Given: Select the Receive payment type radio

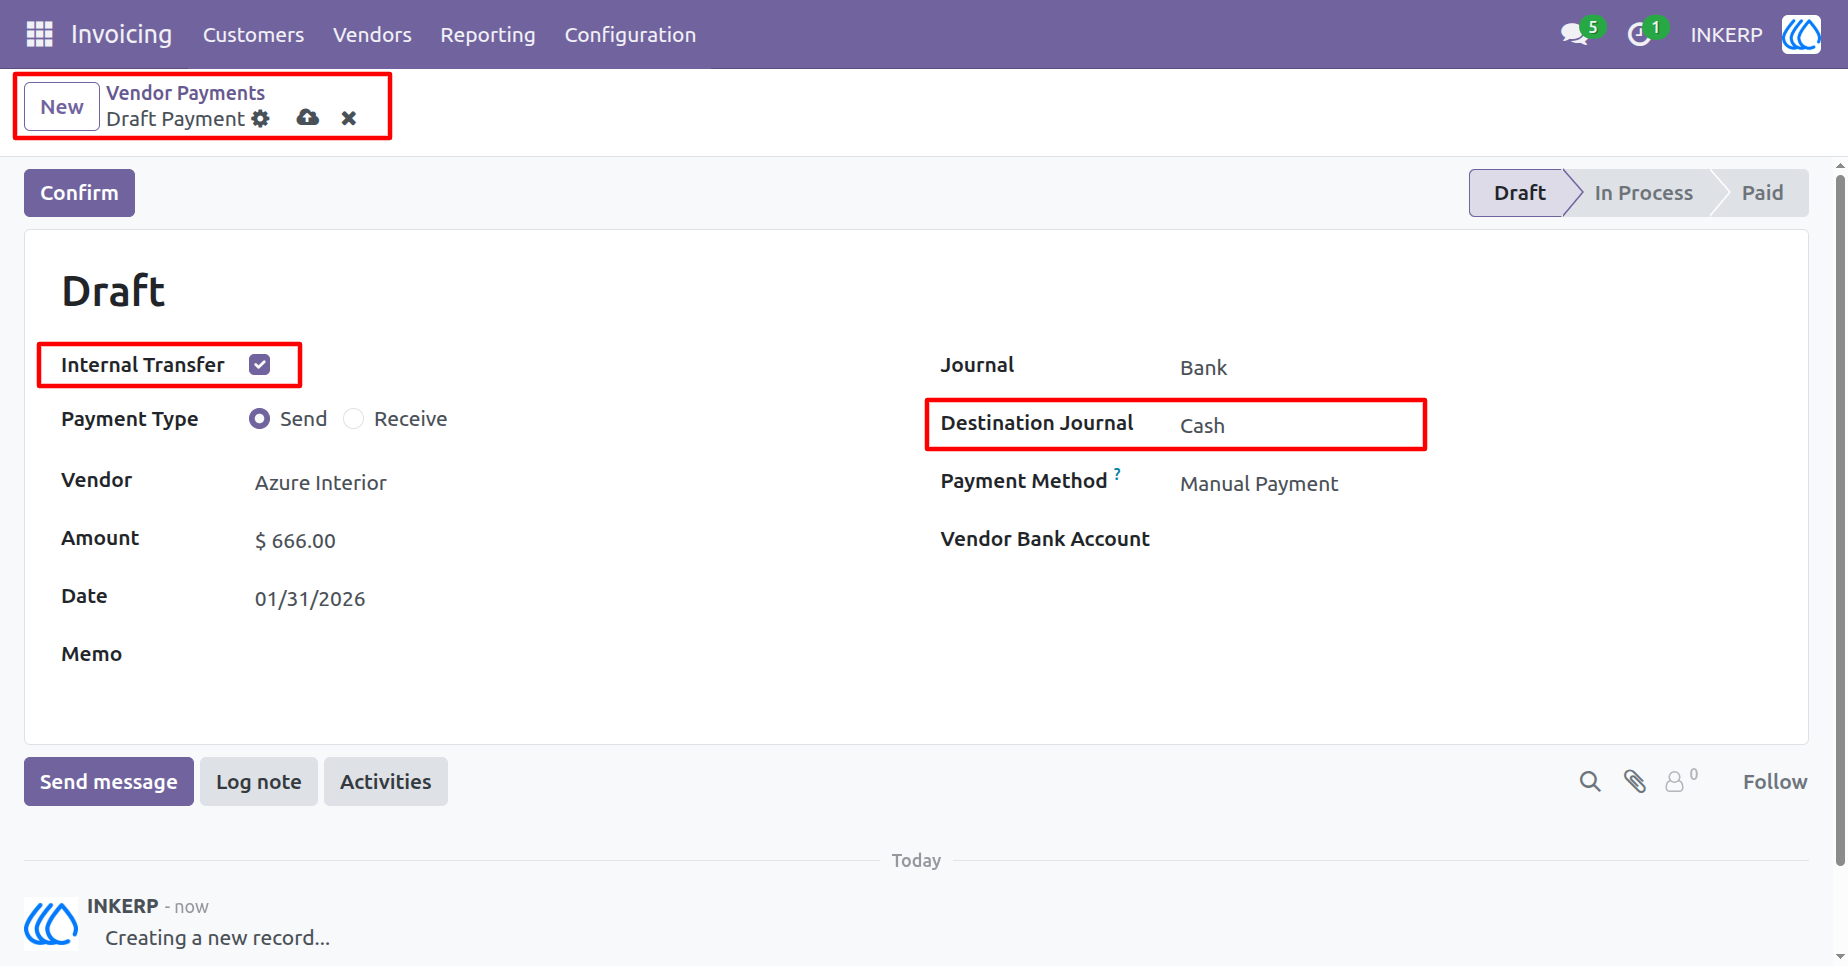Looking at the screenshot, I should [354, 419].
